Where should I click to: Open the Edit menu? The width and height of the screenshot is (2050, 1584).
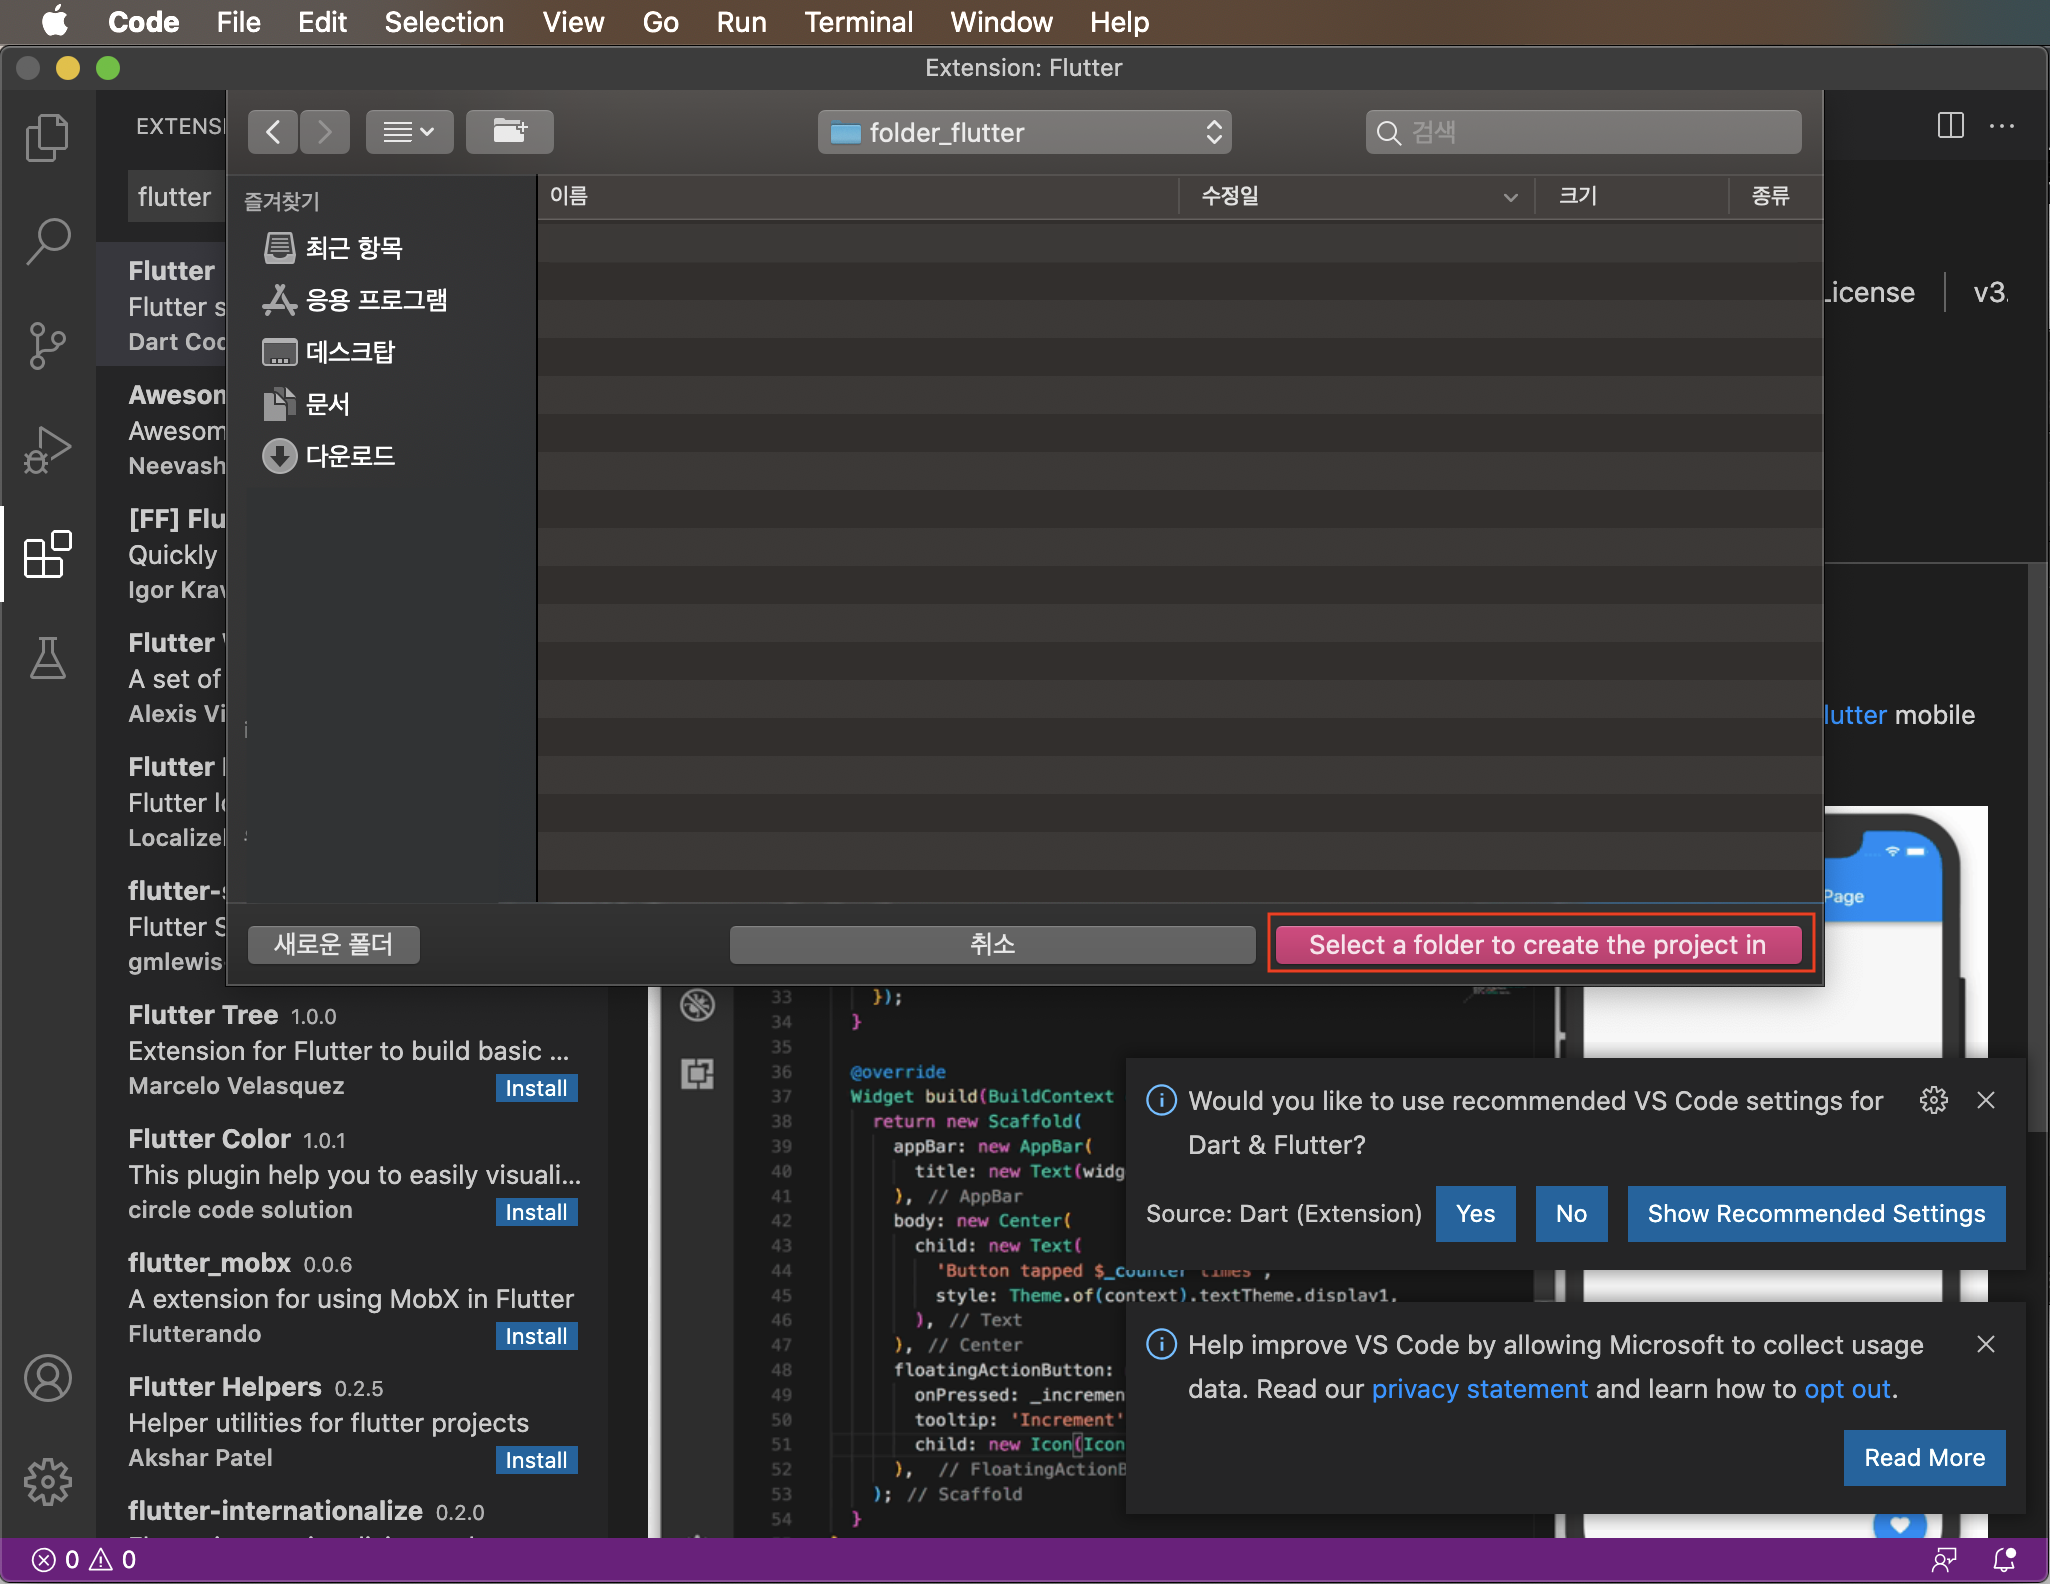[322, 22]
